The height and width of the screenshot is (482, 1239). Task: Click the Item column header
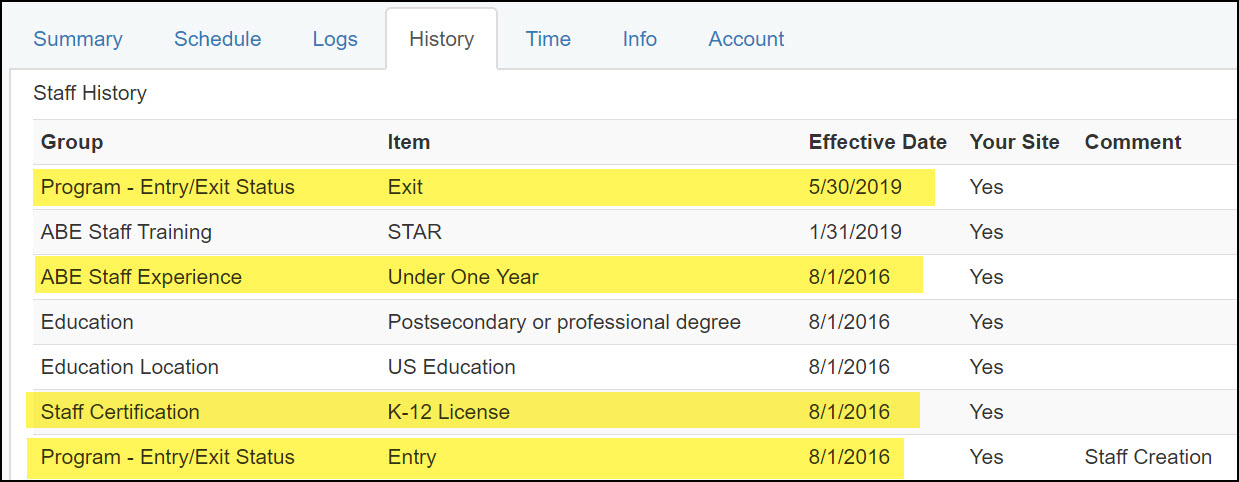coord(409,142)
